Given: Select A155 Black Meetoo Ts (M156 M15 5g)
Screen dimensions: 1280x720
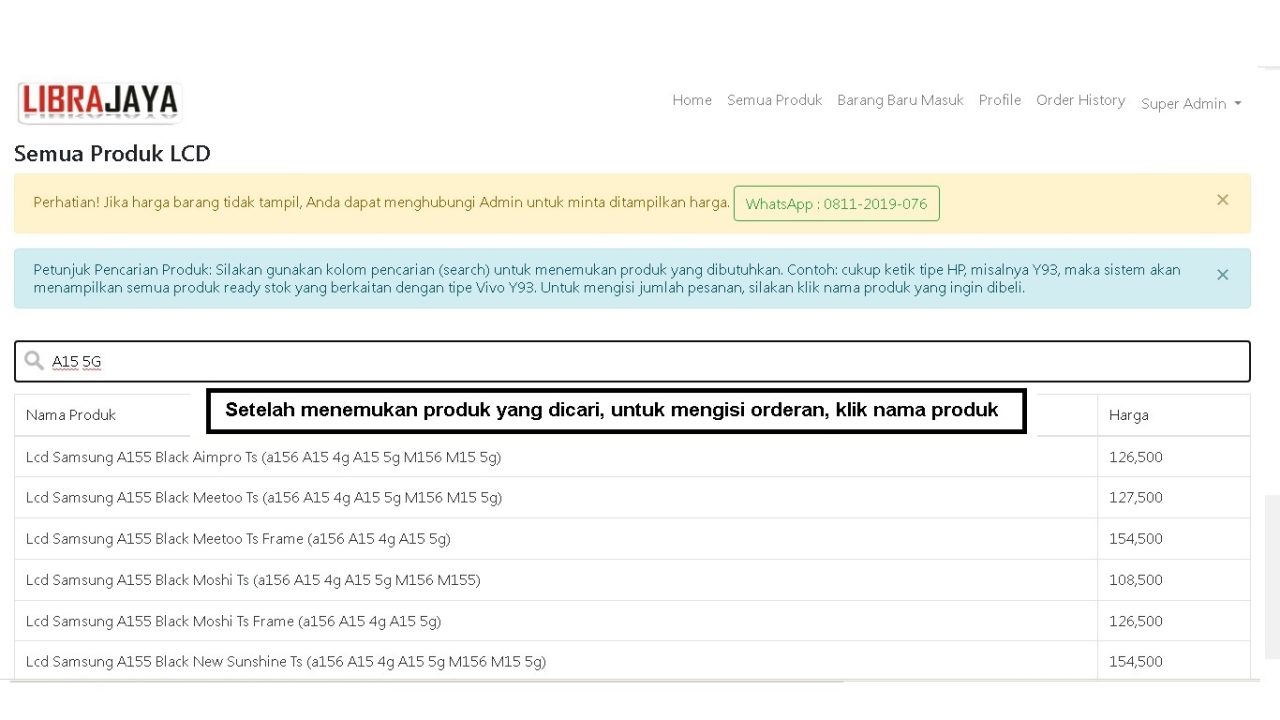Looking at the screenshot, I should pos(264,497).
